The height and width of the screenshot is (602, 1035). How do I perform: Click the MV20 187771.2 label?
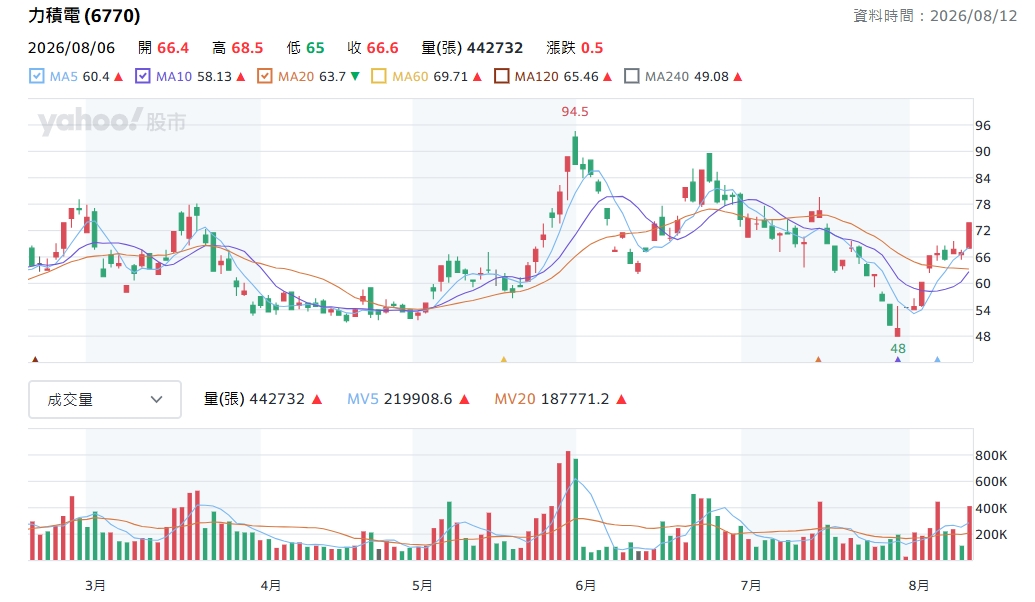click(x=552, y=399)
